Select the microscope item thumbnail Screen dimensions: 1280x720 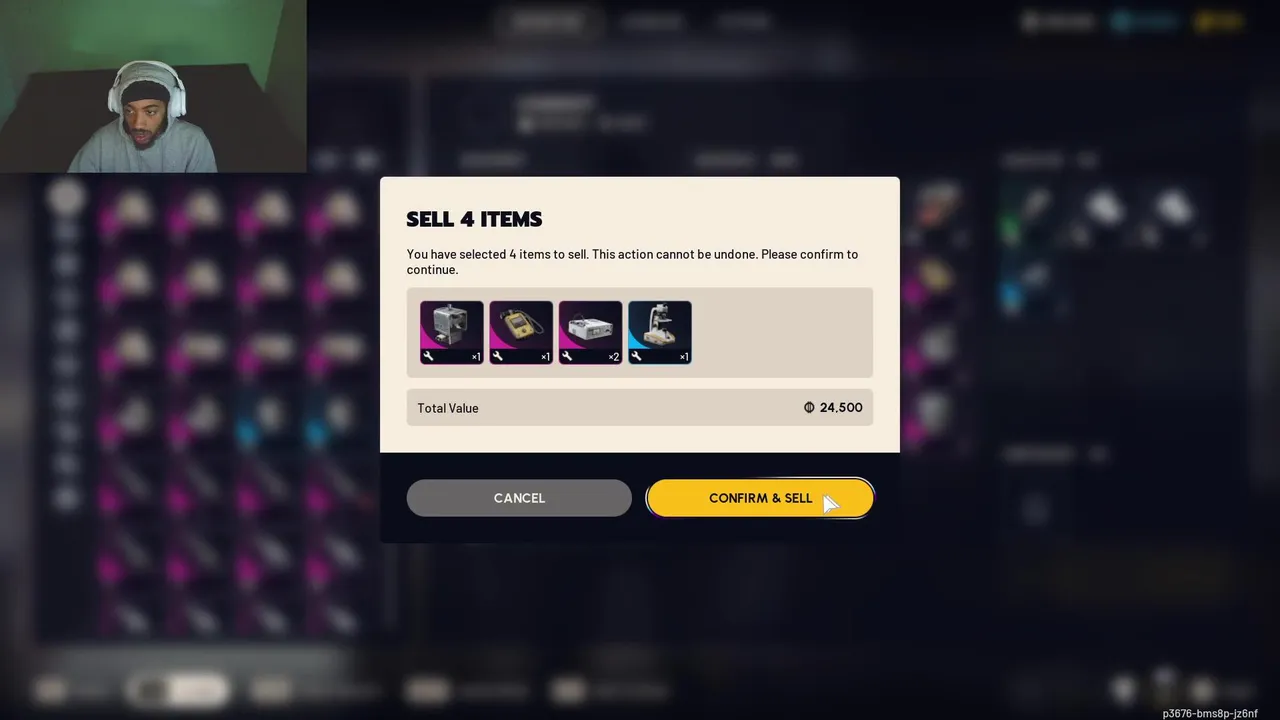(660, 332)
